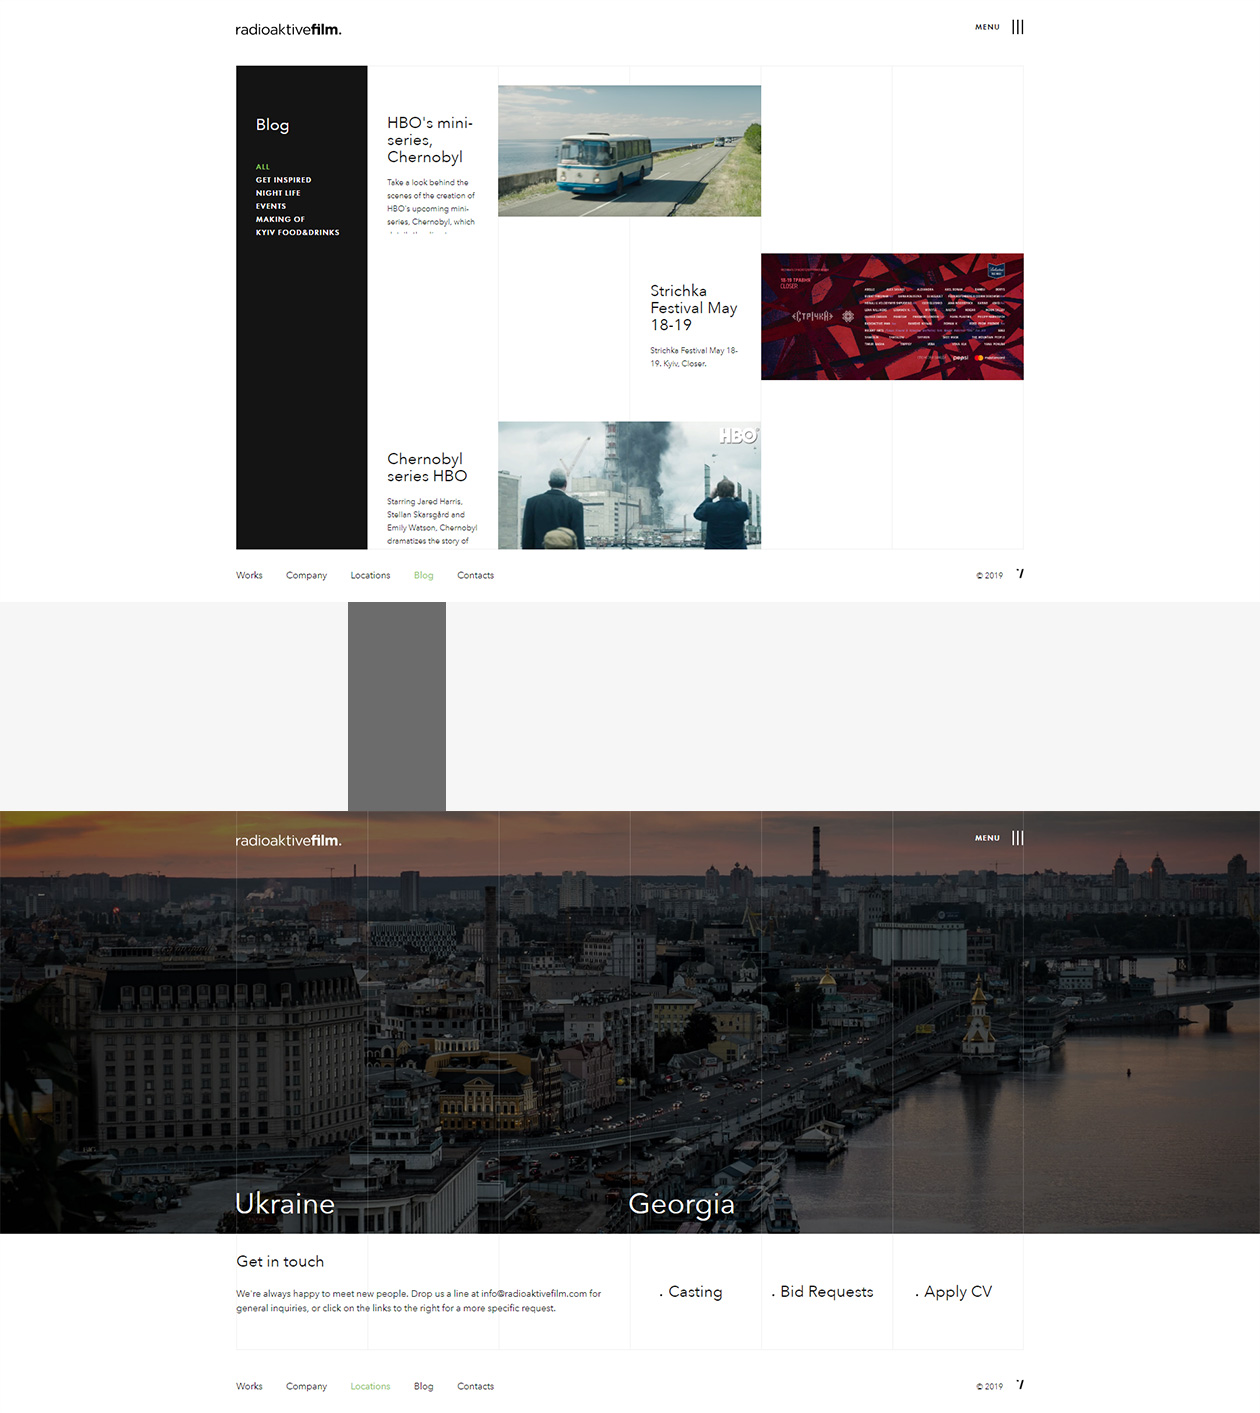Open the HBO's mini-series Chernobyl article title
The height and width of the screenshot is (1413, 1260).
click(x=429, y=140)
